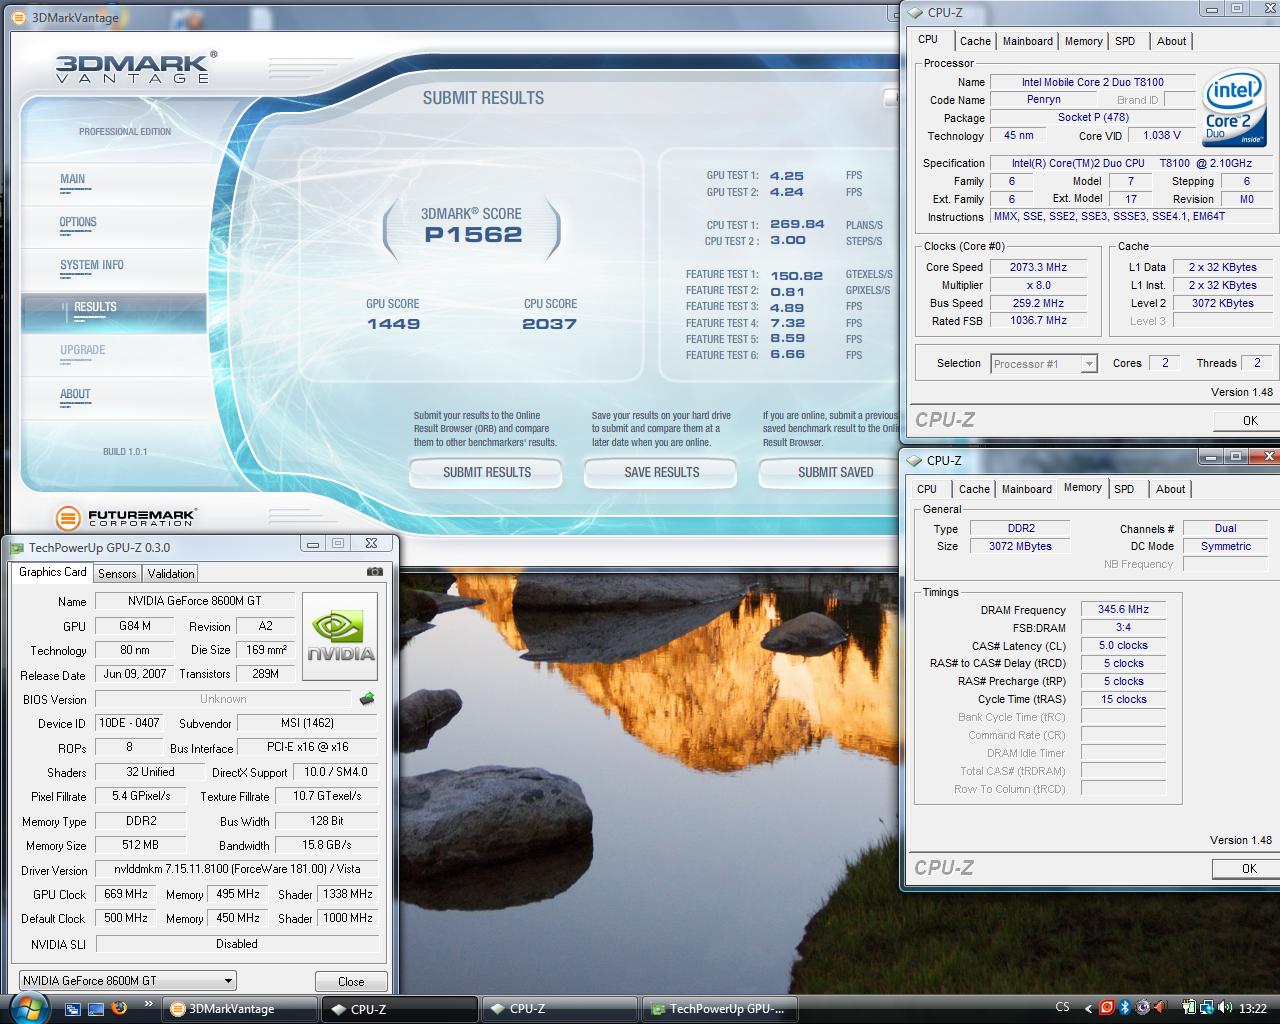Open the Processor #1 selection dropdown
The image size is (1280, 1024).
coord(1044,364)
